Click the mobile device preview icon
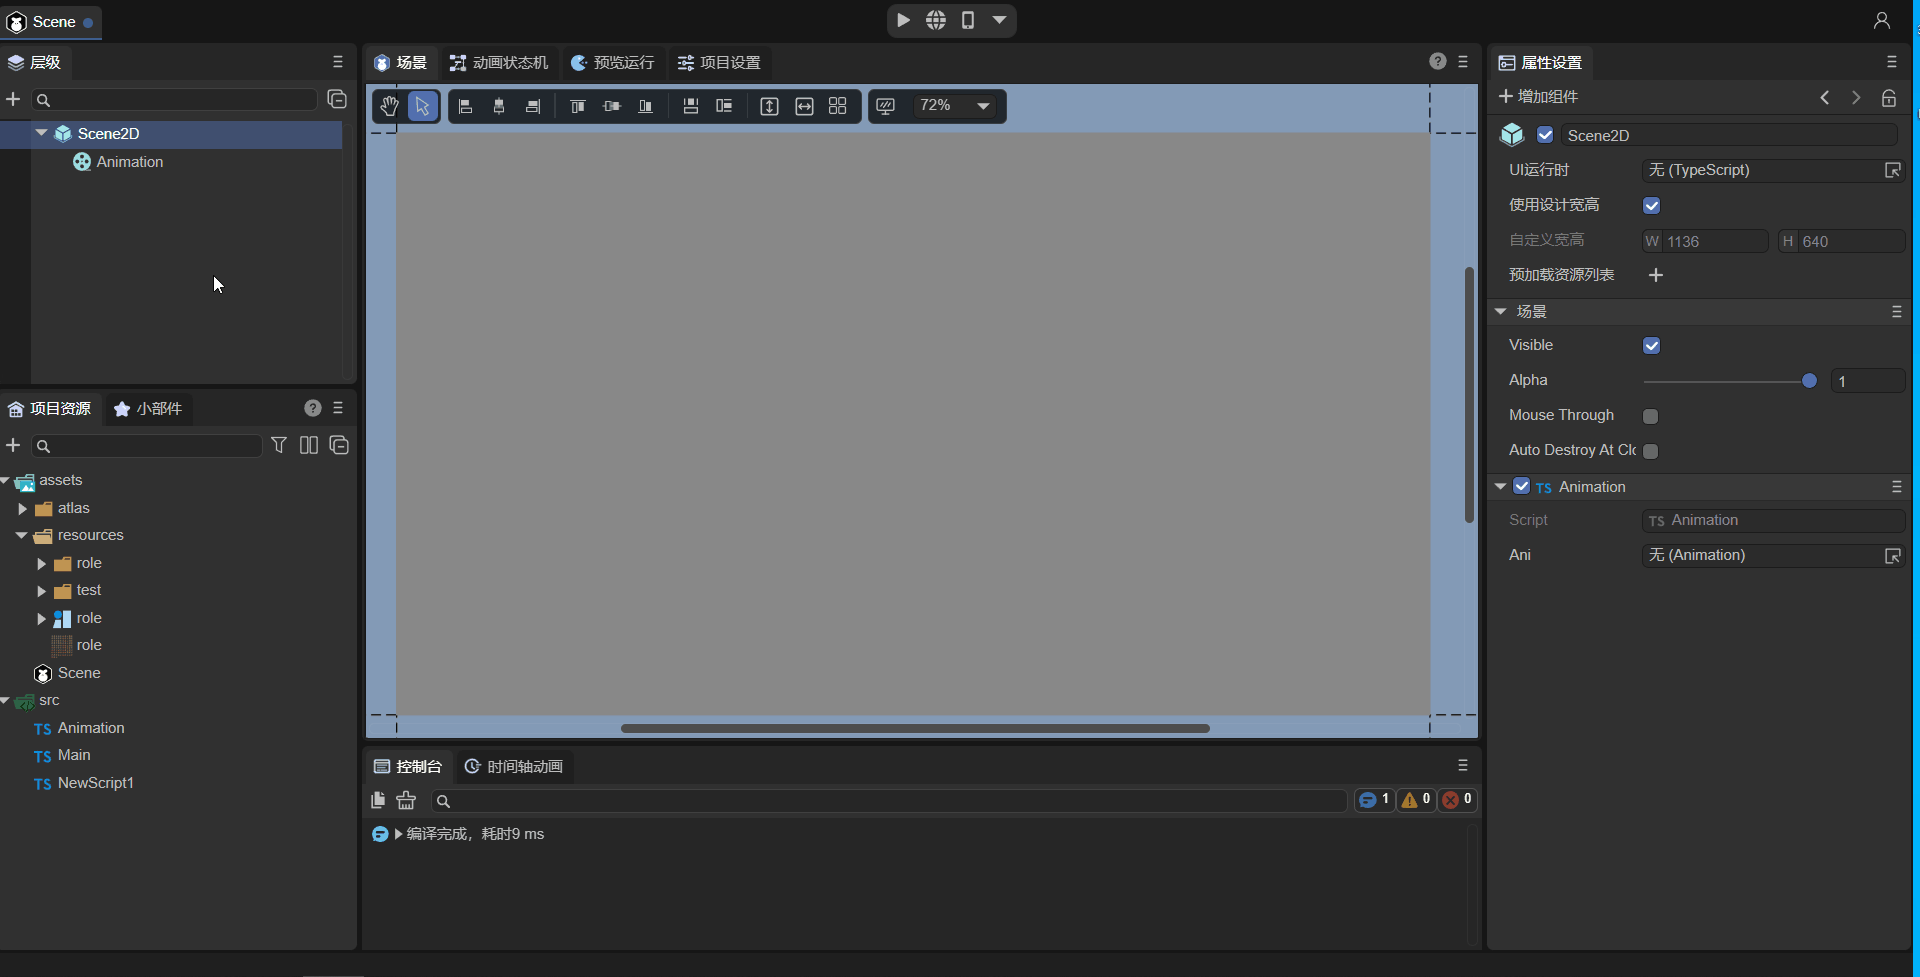Screen dimensions: 1920x977 967,20
